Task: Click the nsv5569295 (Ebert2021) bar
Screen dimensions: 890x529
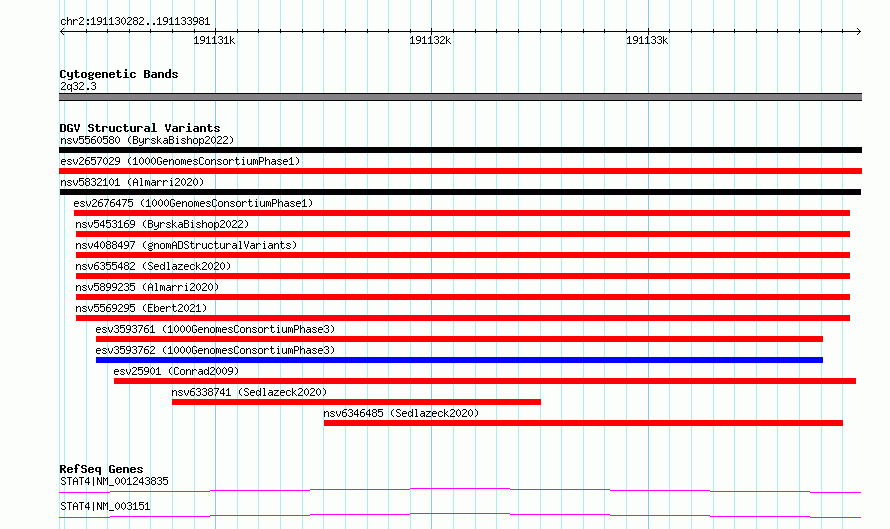Action: [x=463, y=318]
